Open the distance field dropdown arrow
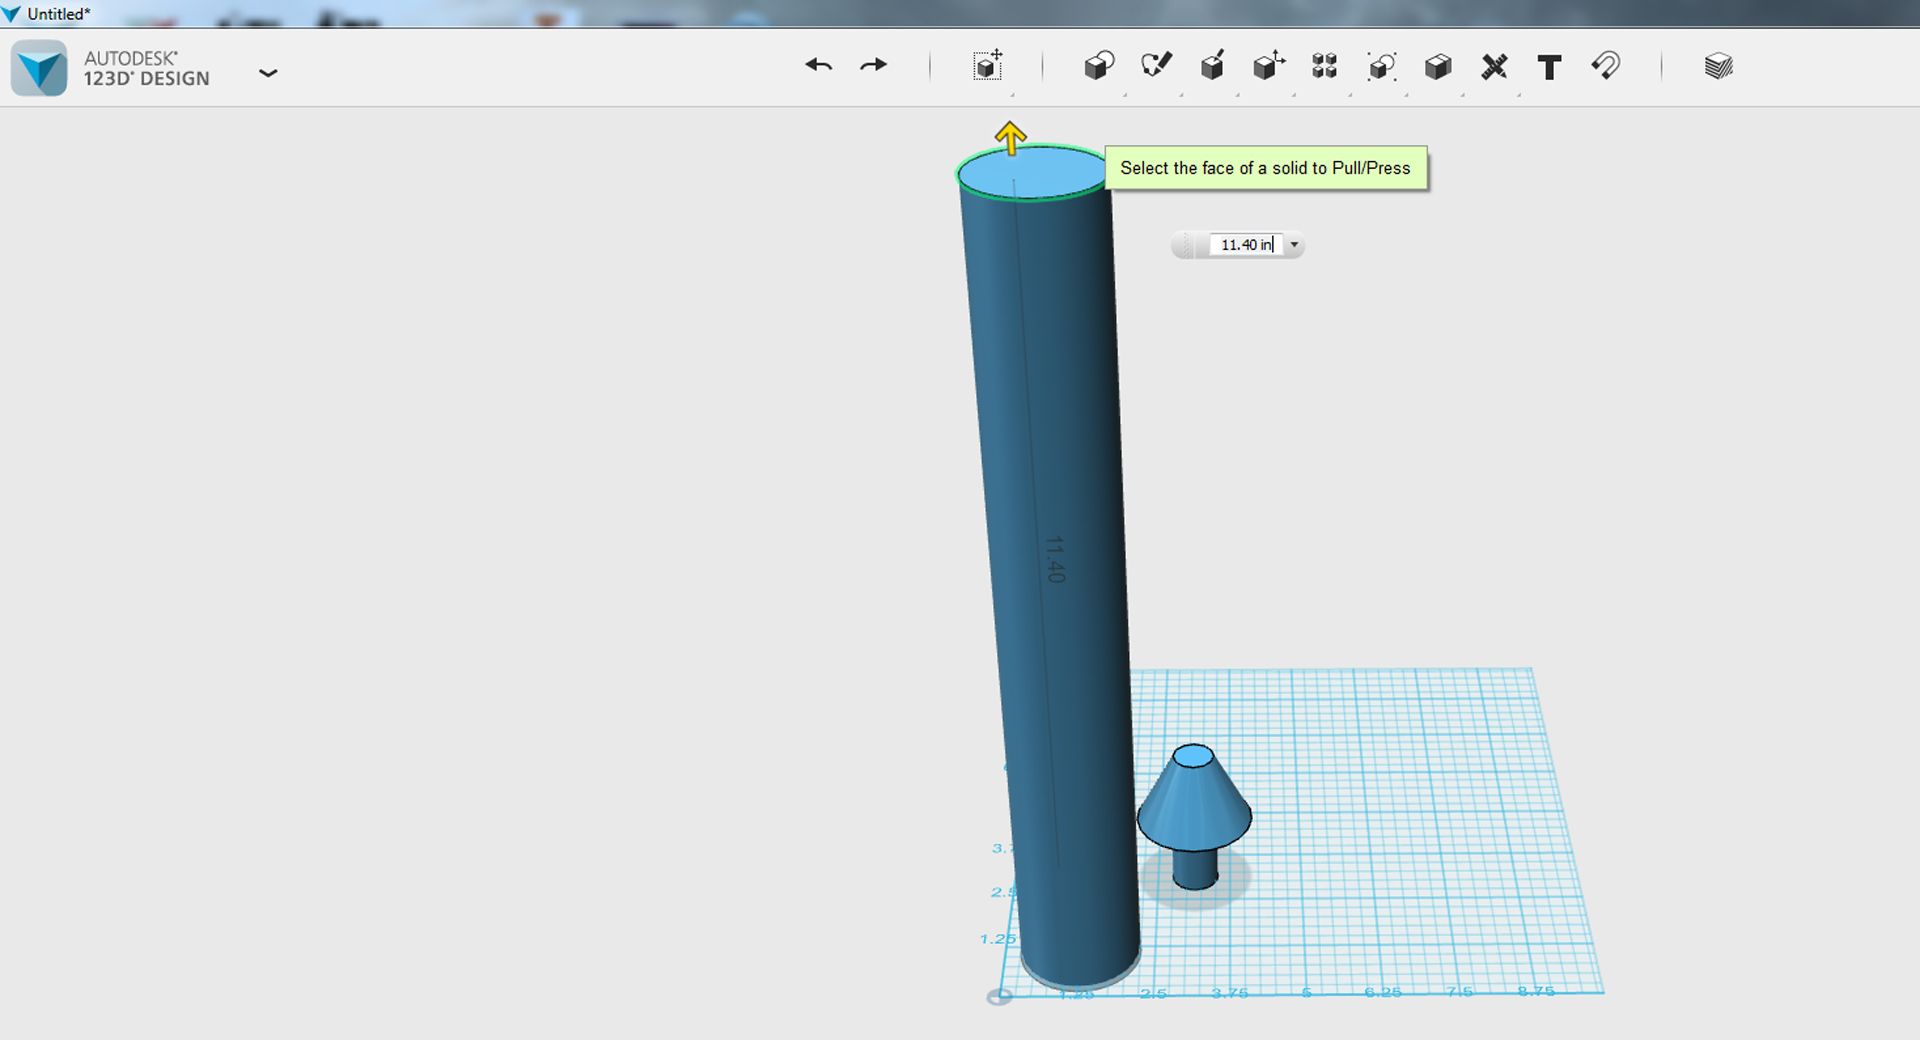This screenshot has width=1920, height=1040. (1294, 245)
